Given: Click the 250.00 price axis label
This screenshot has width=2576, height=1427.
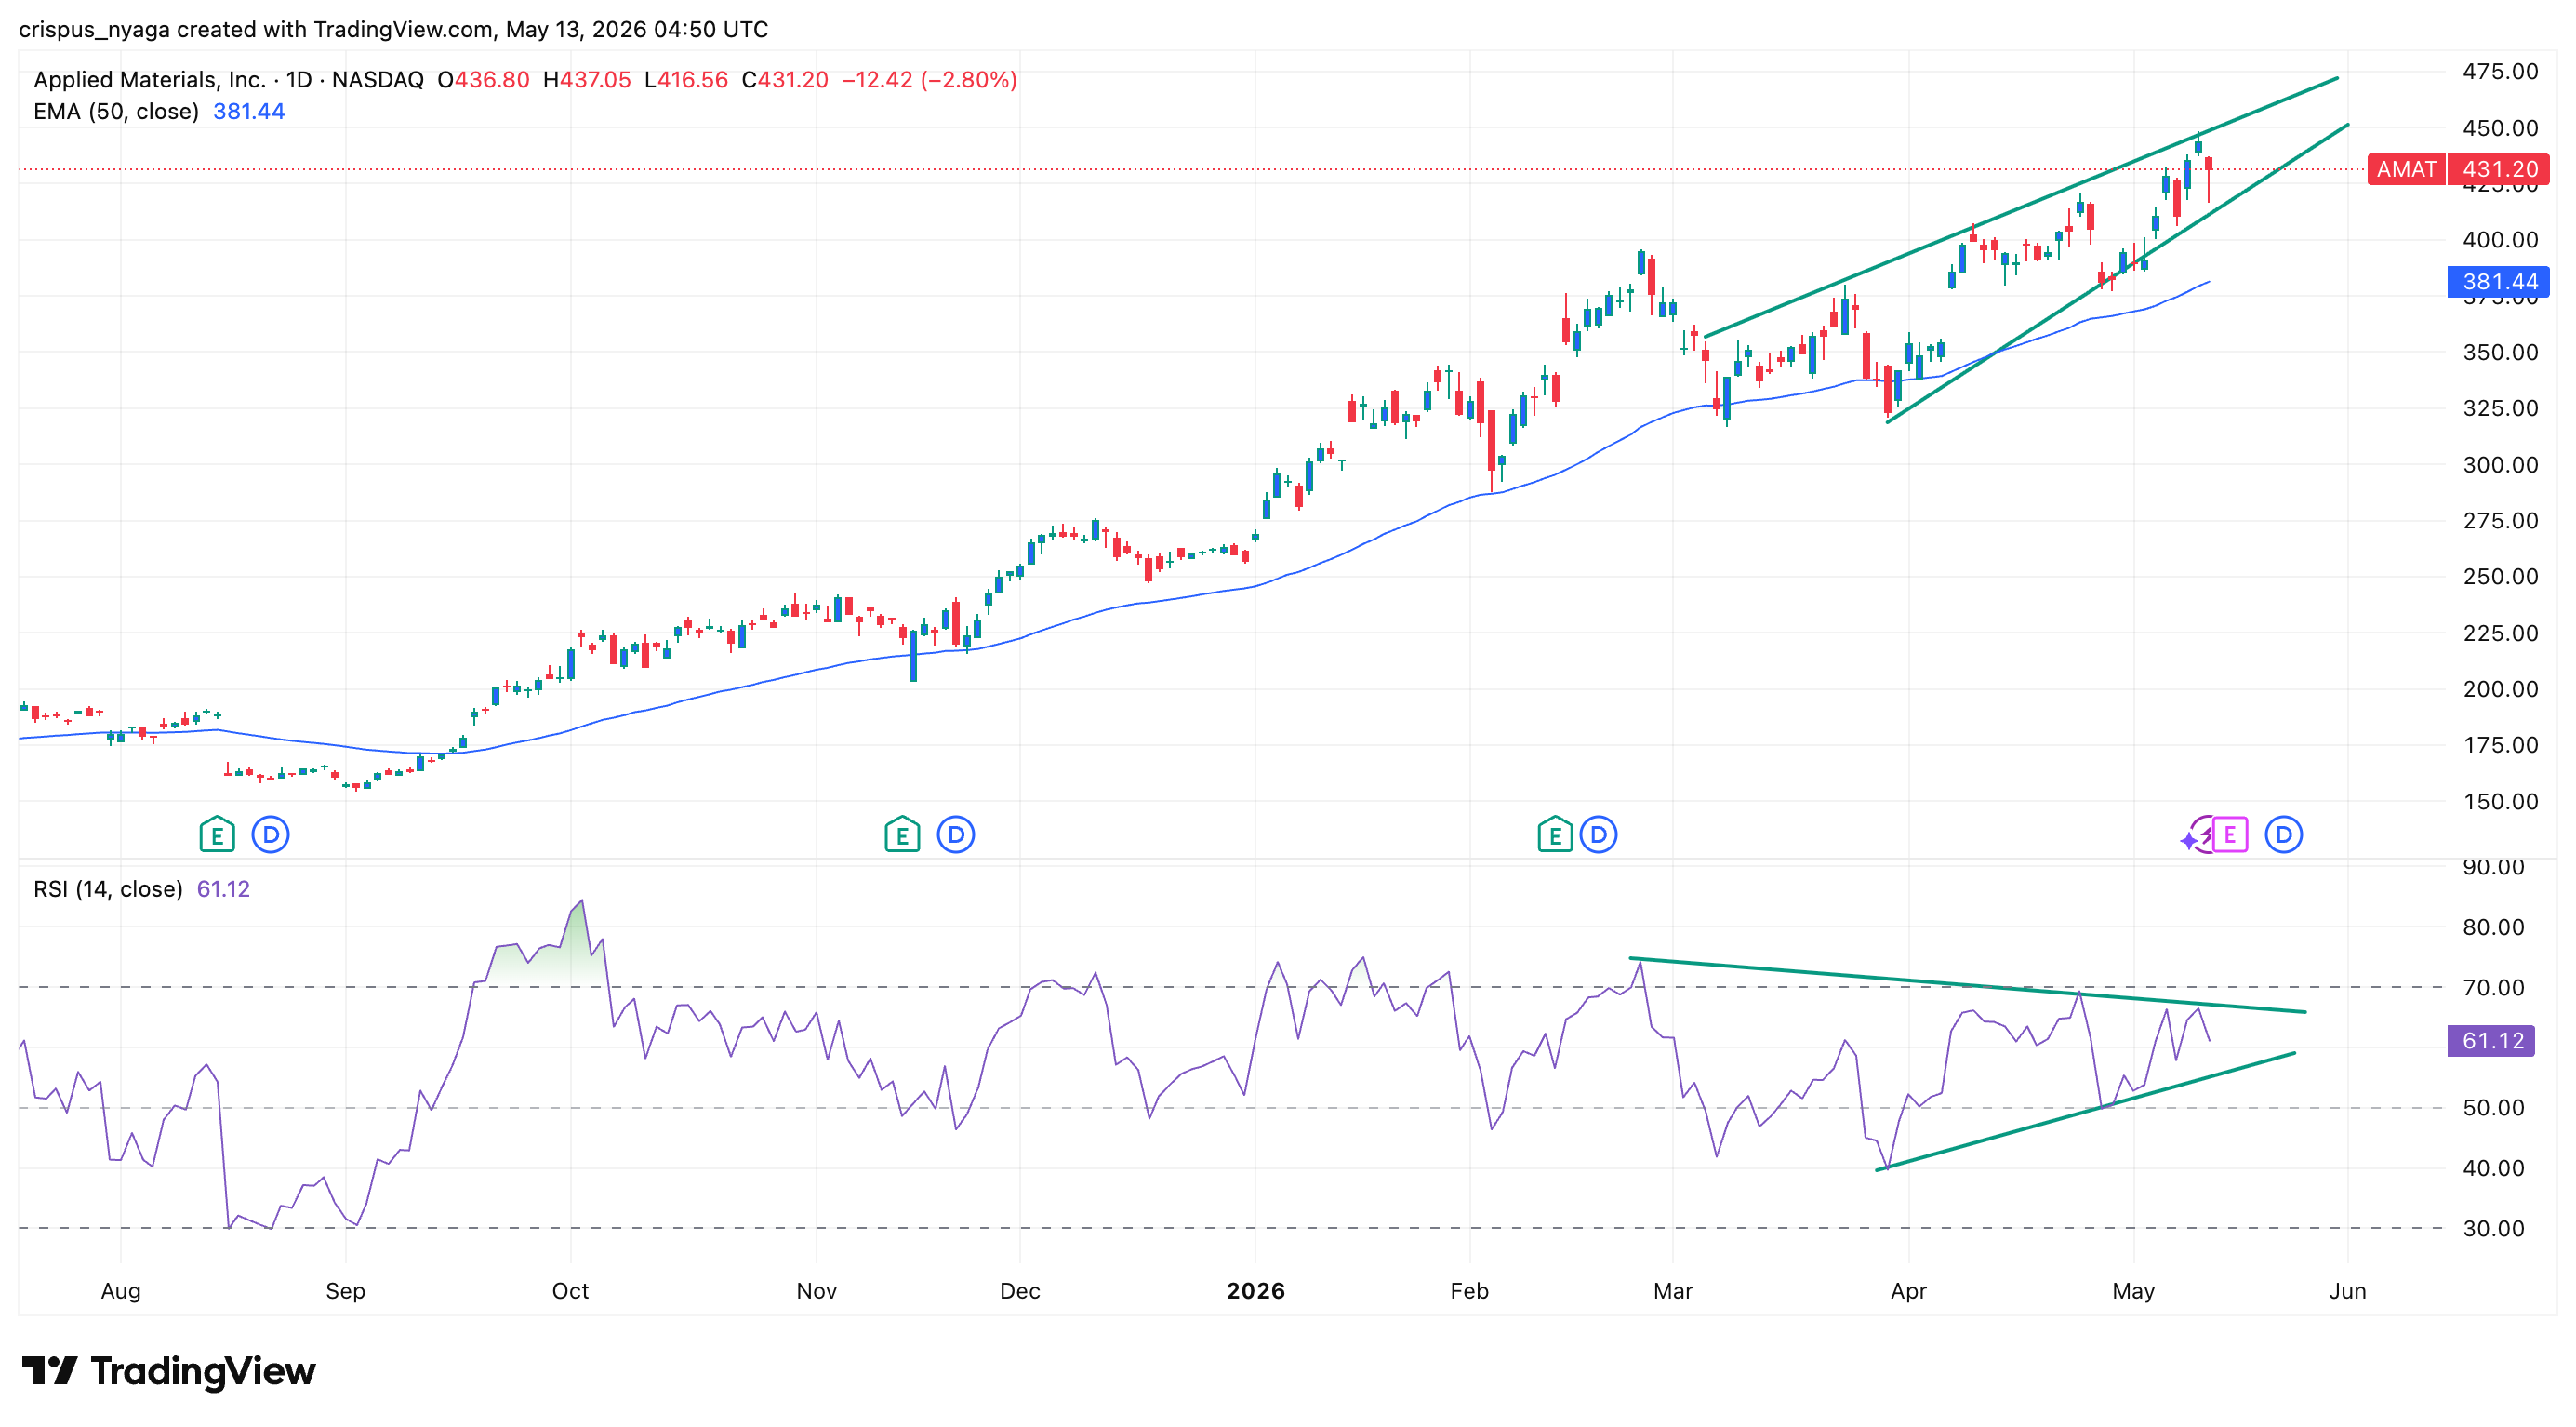Looking at the screenshot, I should tap(2500, 577).
